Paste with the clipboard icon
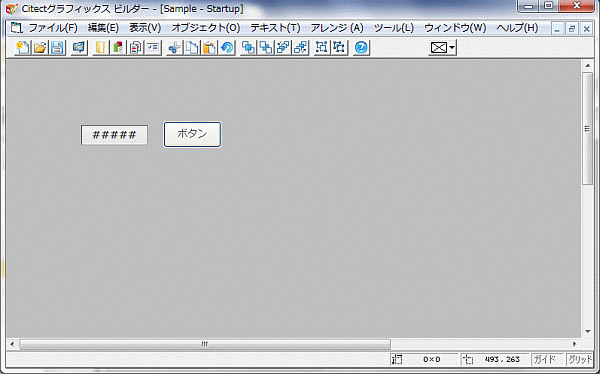Screen dimensions: 600x374 point(209,48)
